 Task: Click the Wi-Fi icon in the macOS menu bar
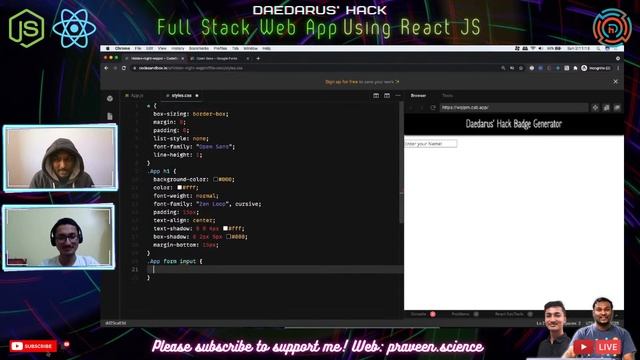click(x=533, y=48)
